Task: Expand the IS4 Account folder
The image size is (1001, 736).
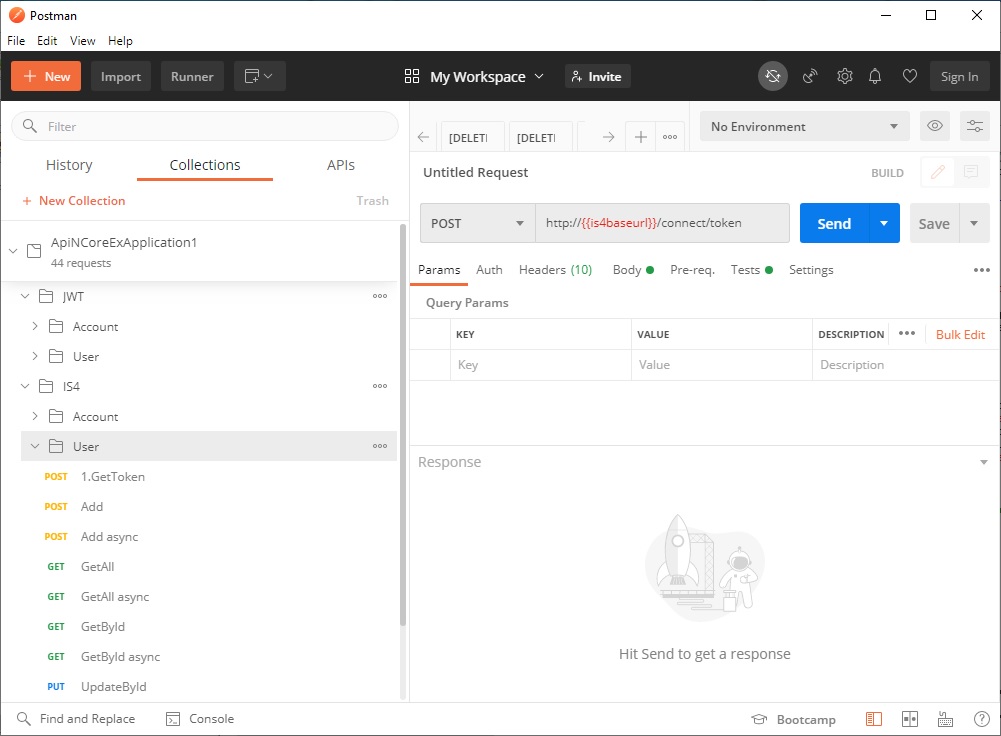Action: [35, 416]
